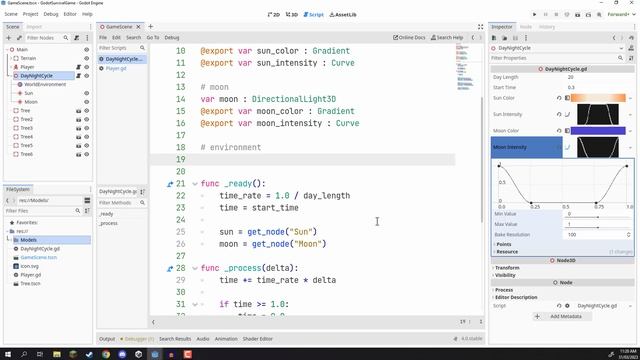The height and width of the screenshot is (360, 640).
Task: Open Online Docs link
Action: click(x=409, y=38)
